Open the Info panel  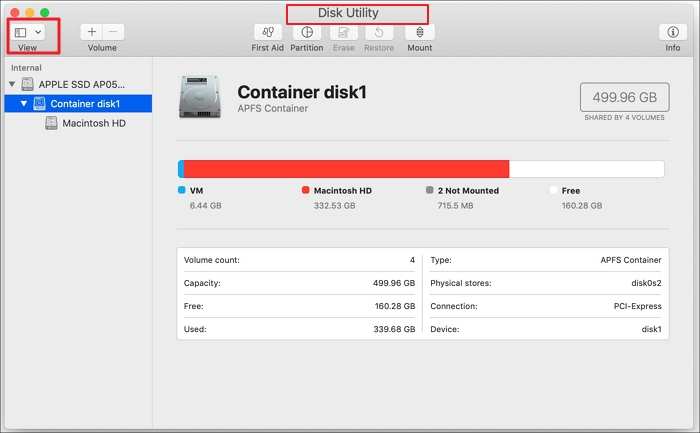click(x=673, y=32)
